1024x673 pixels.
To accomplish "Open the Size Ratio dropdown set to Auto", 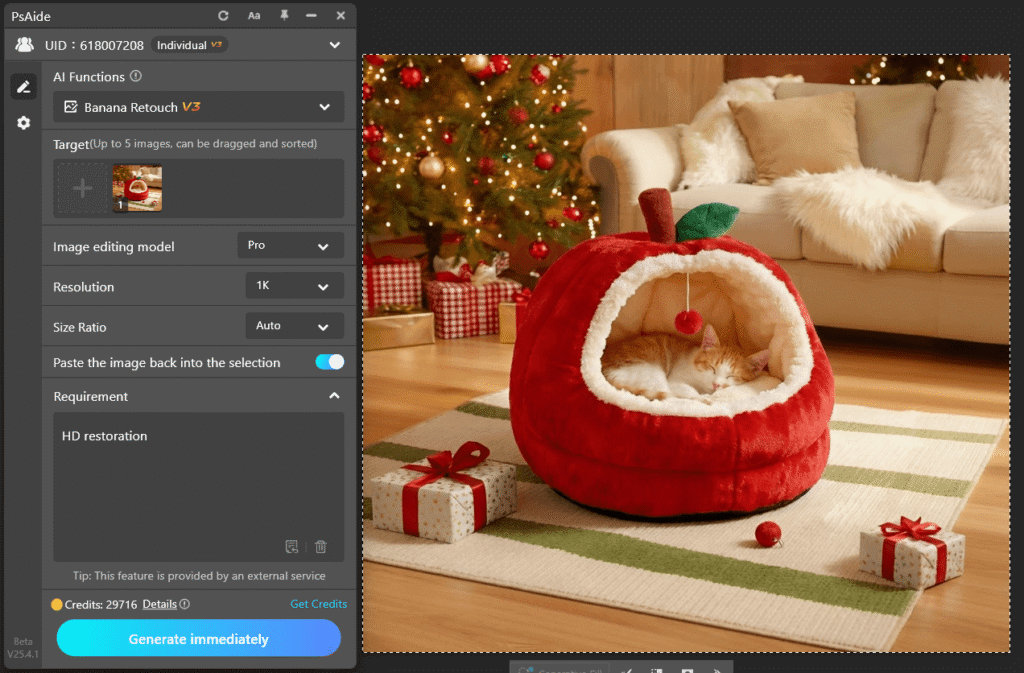I will tap(294, 326).
